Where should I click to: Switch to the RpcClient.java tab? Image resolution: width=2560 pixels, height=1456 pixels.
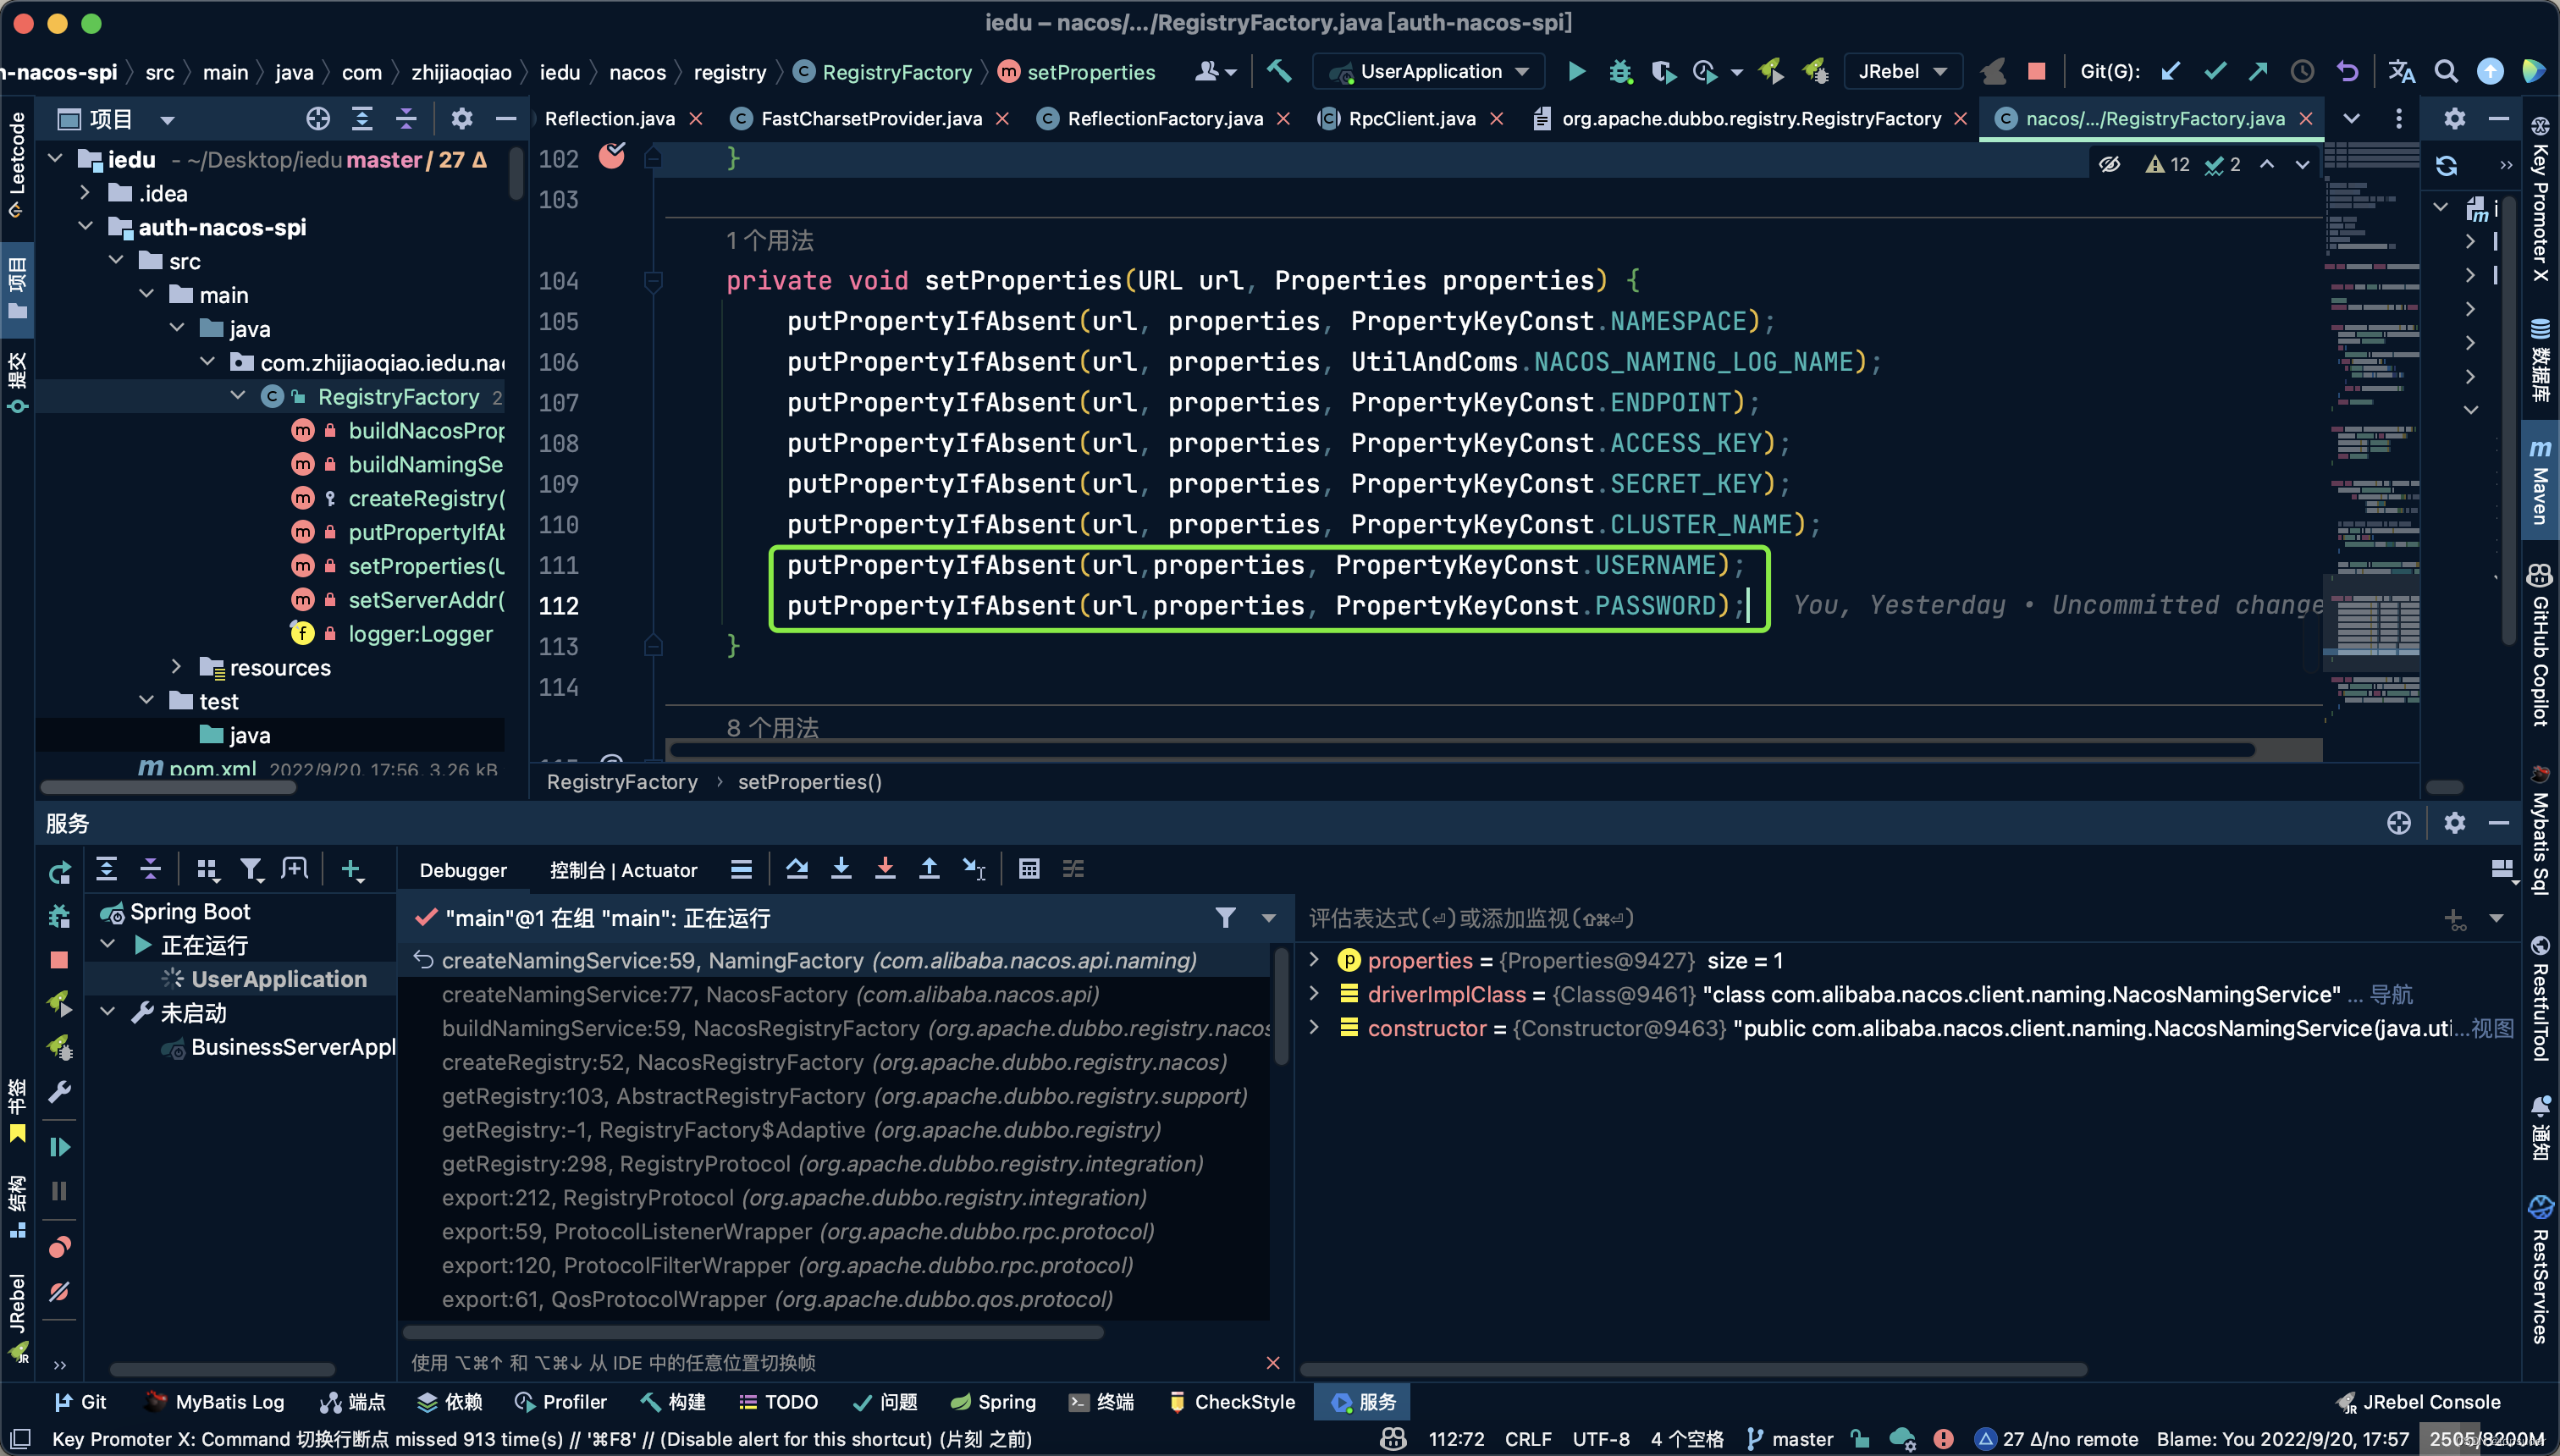(x=1411, y=118)
